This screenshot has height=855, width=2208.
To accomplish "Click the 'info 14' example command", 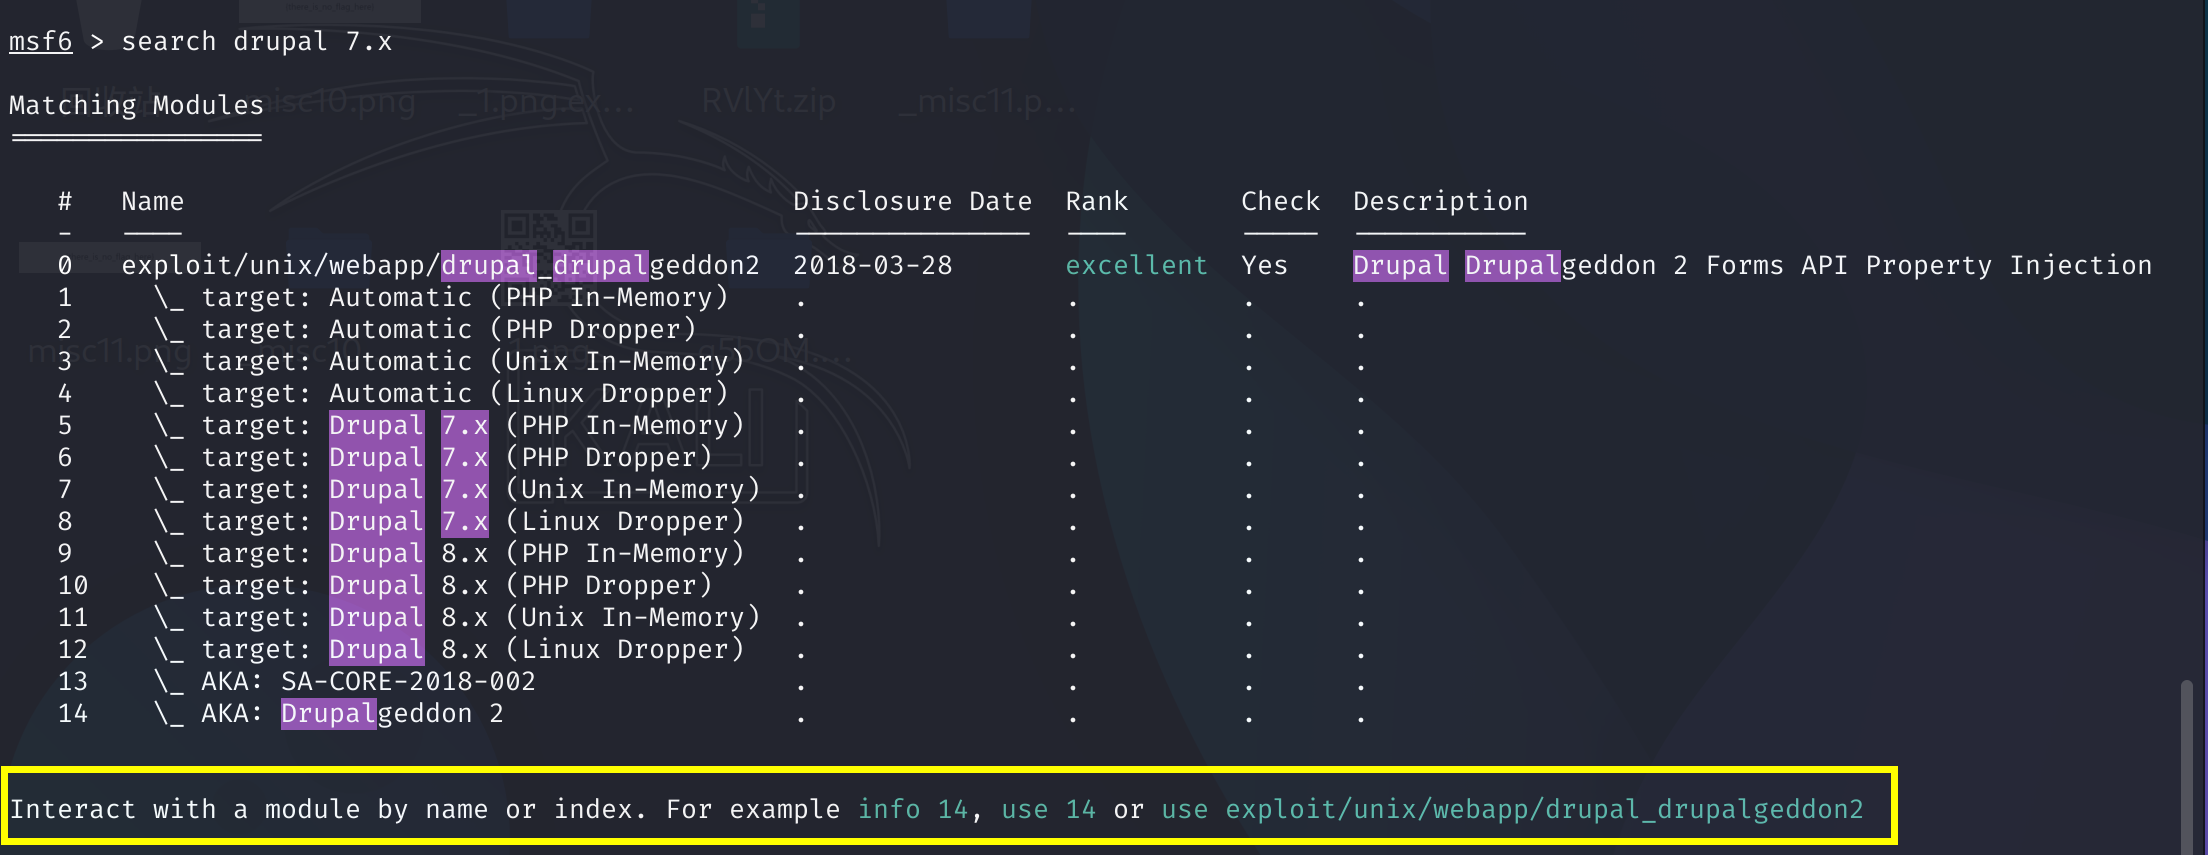I will [912, 810].
